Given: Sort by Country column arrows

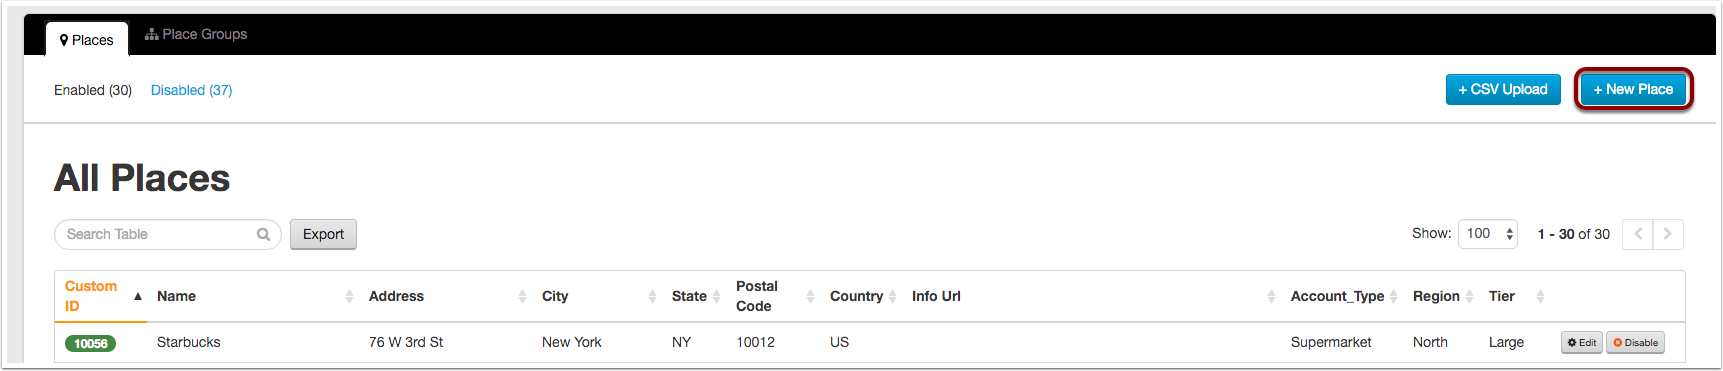Looking at the screenshot, I should pos(892,296).
